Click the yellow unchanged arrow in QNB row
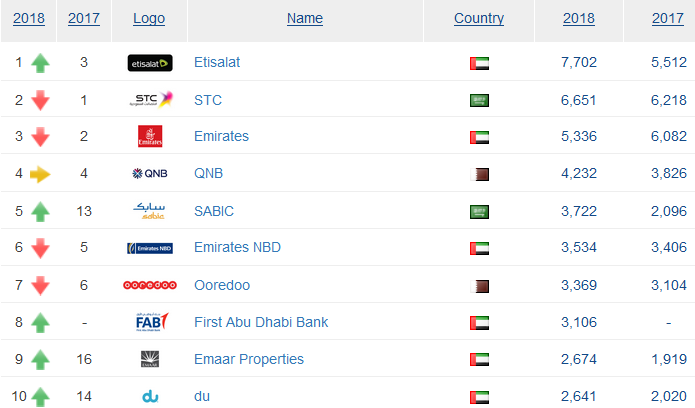 [40, 174]
